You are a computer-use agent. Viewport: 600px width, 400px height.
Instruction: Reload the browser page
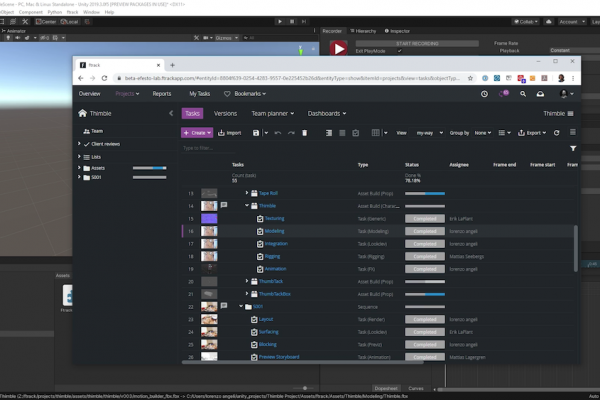(104, 78)
